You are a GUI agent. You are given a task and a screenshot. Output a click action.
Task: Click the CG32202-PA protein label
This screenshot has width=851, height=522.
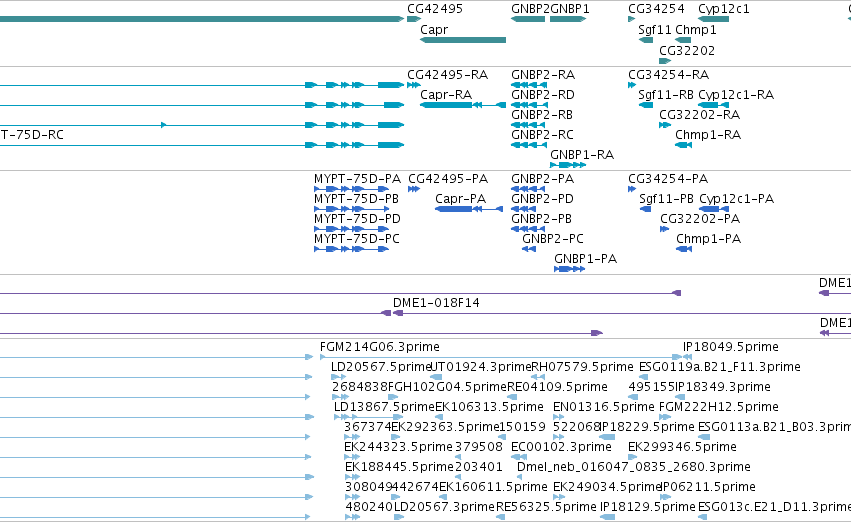point(700,219)
